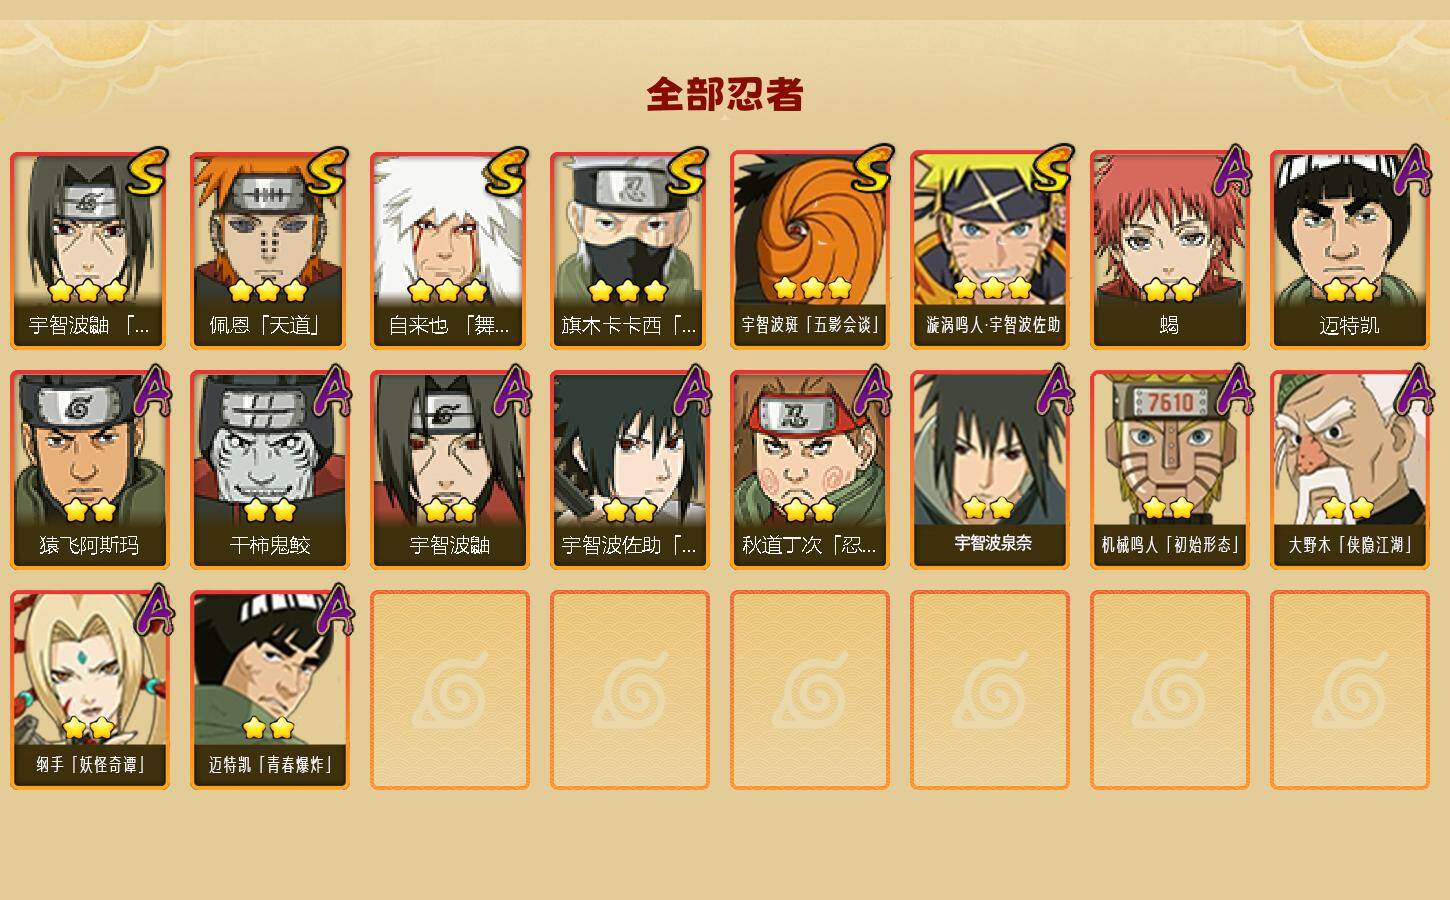Screen dimensions: 1450x900
Task: Select the 干柿鬼鲛 ninja card
Action: pos(270,470)
